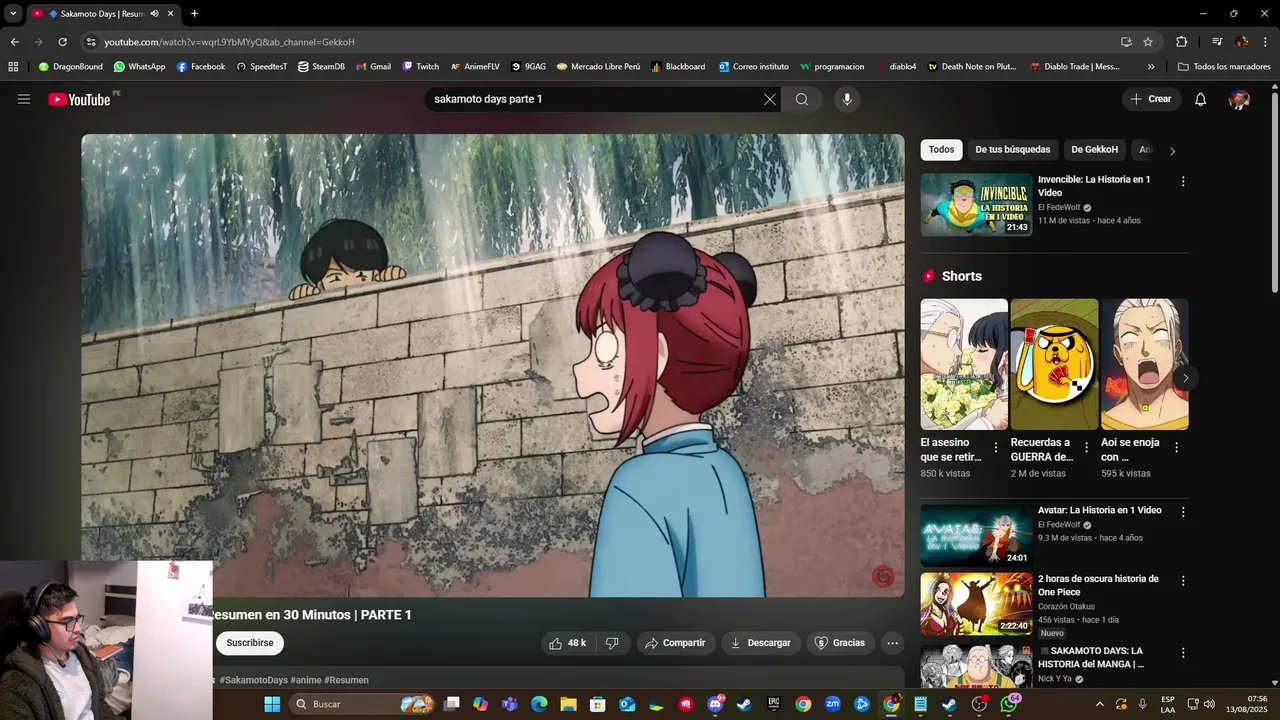Open YouTube notifications bell

click(1201, 99)
